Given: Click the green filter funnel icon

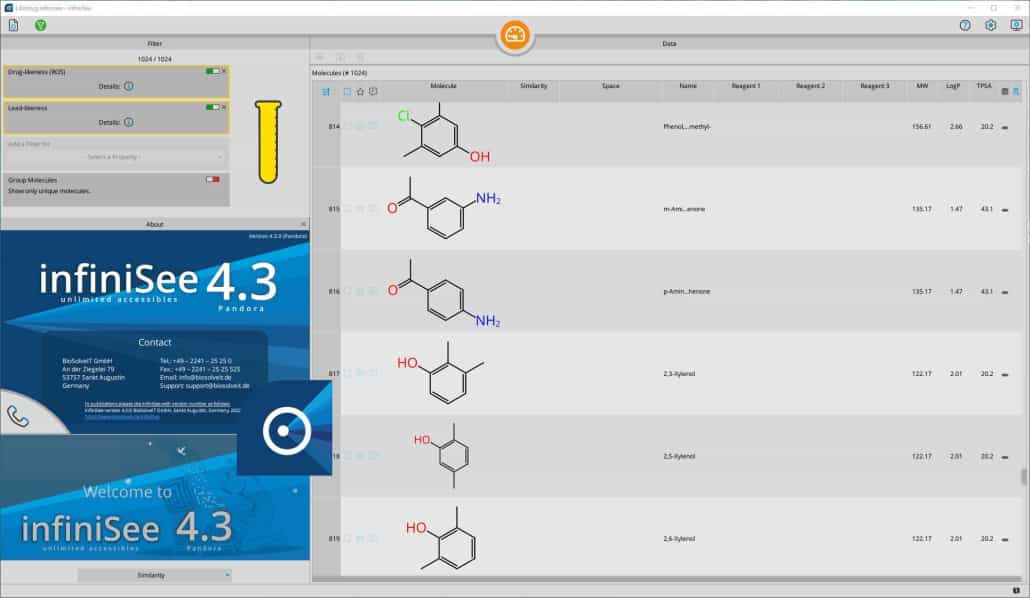Looking at the screenshot, I should click(41, 25).
